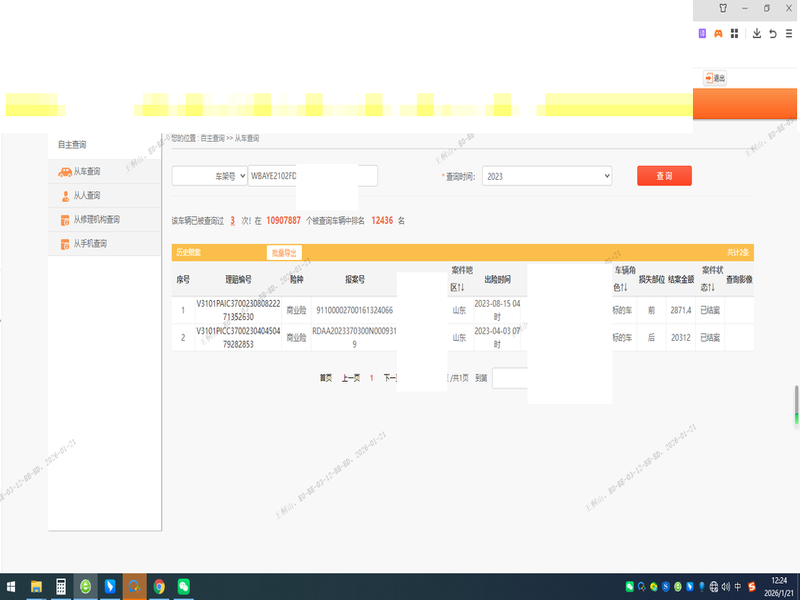Open the four-square apps grid icon
This screenshot has width=800, height=600.
pyautogui.click(x=734, y=33)
